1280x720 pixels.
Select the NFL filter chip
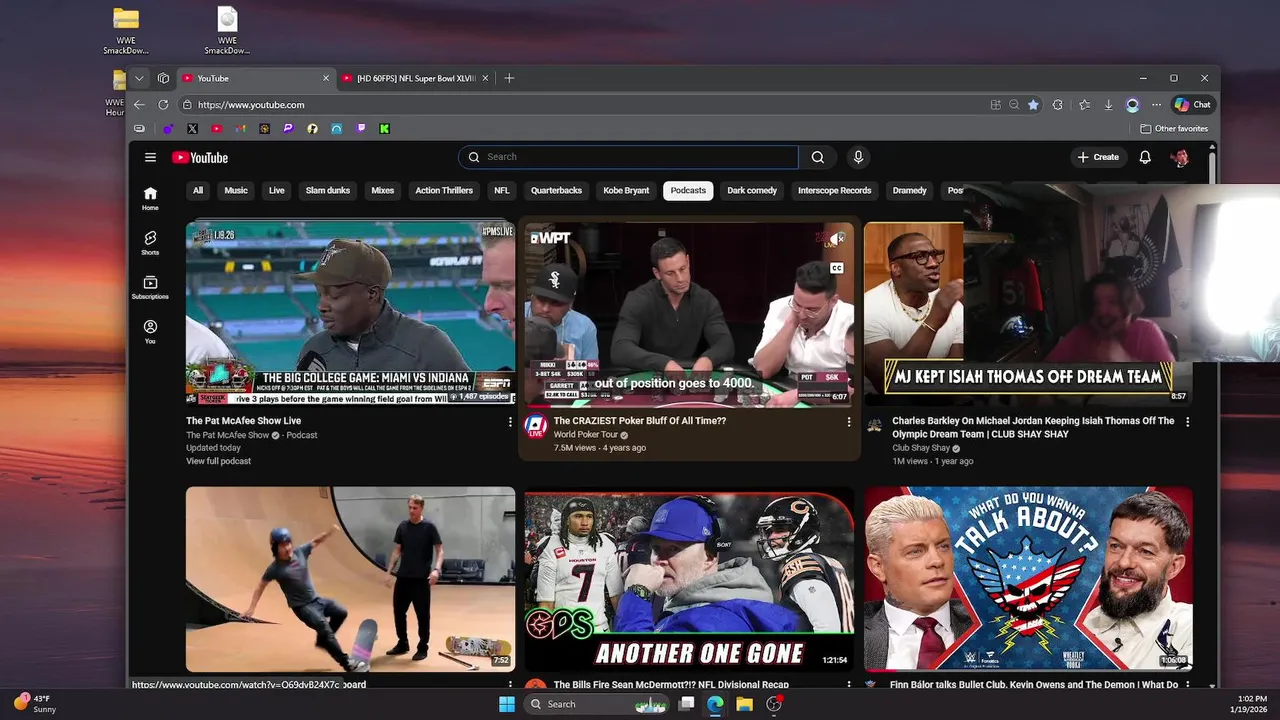pos(502,190)
